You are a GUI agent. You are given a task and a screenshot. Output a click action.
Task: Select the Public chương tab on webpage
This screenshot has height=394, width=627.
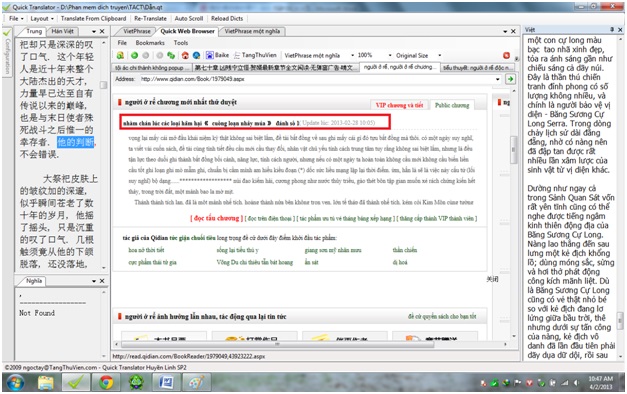[452, 105]
